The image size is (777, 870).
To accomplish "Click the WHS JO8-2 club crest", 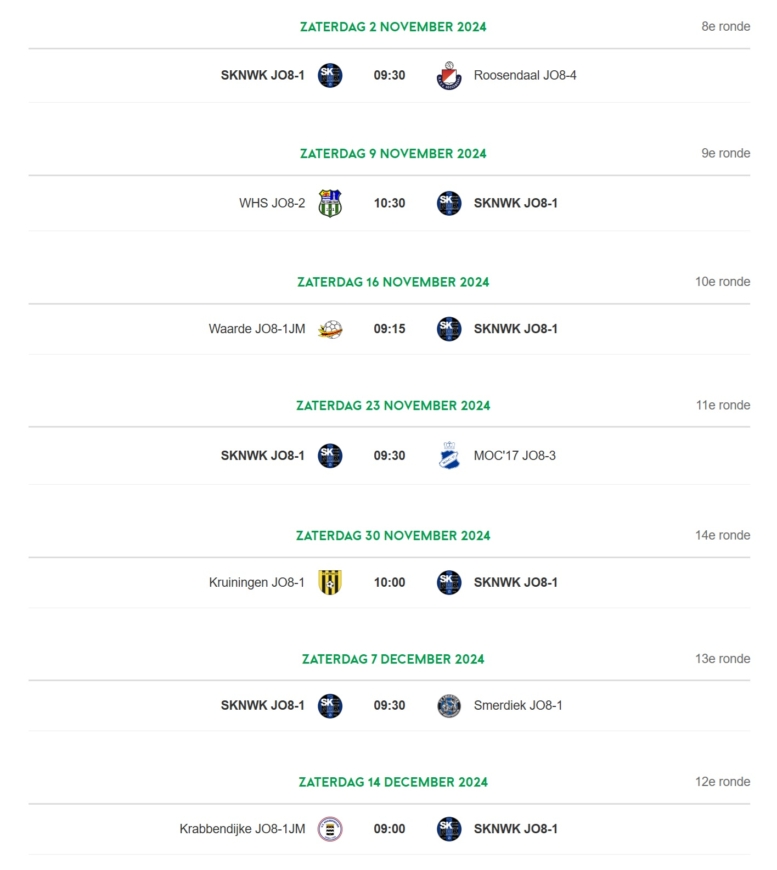I will (x=330, y=203).
